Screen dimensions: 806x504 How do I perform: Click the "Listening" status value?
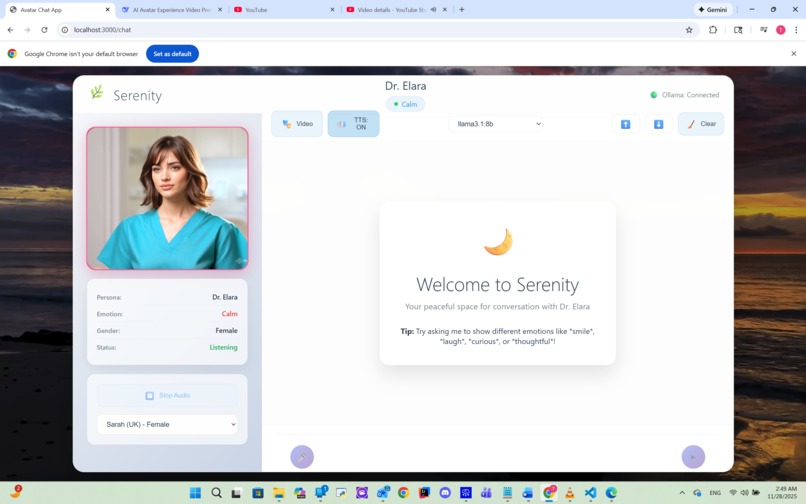point(224,348)
